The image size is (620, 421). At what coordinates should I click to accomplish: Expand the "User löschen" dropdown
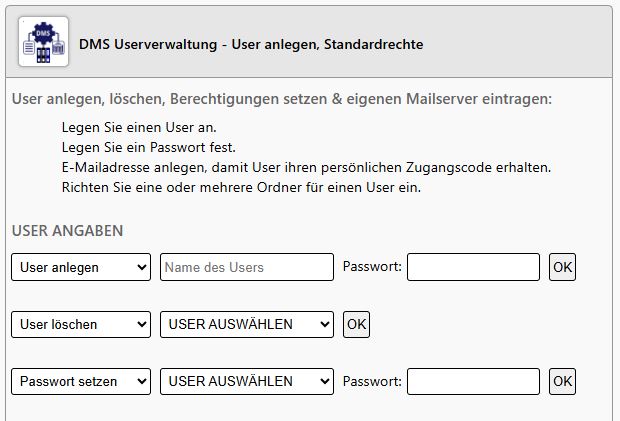click(81, 324)
